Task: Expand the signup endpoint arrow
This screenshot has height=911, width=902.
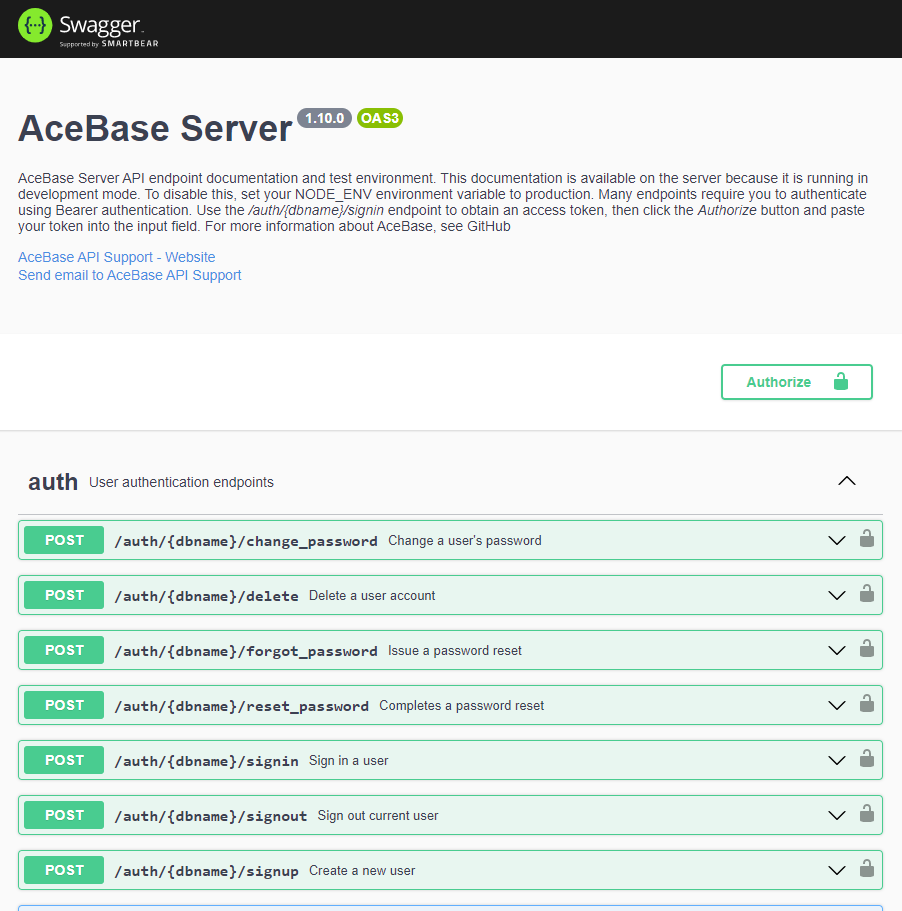Action: pos(836,870)
